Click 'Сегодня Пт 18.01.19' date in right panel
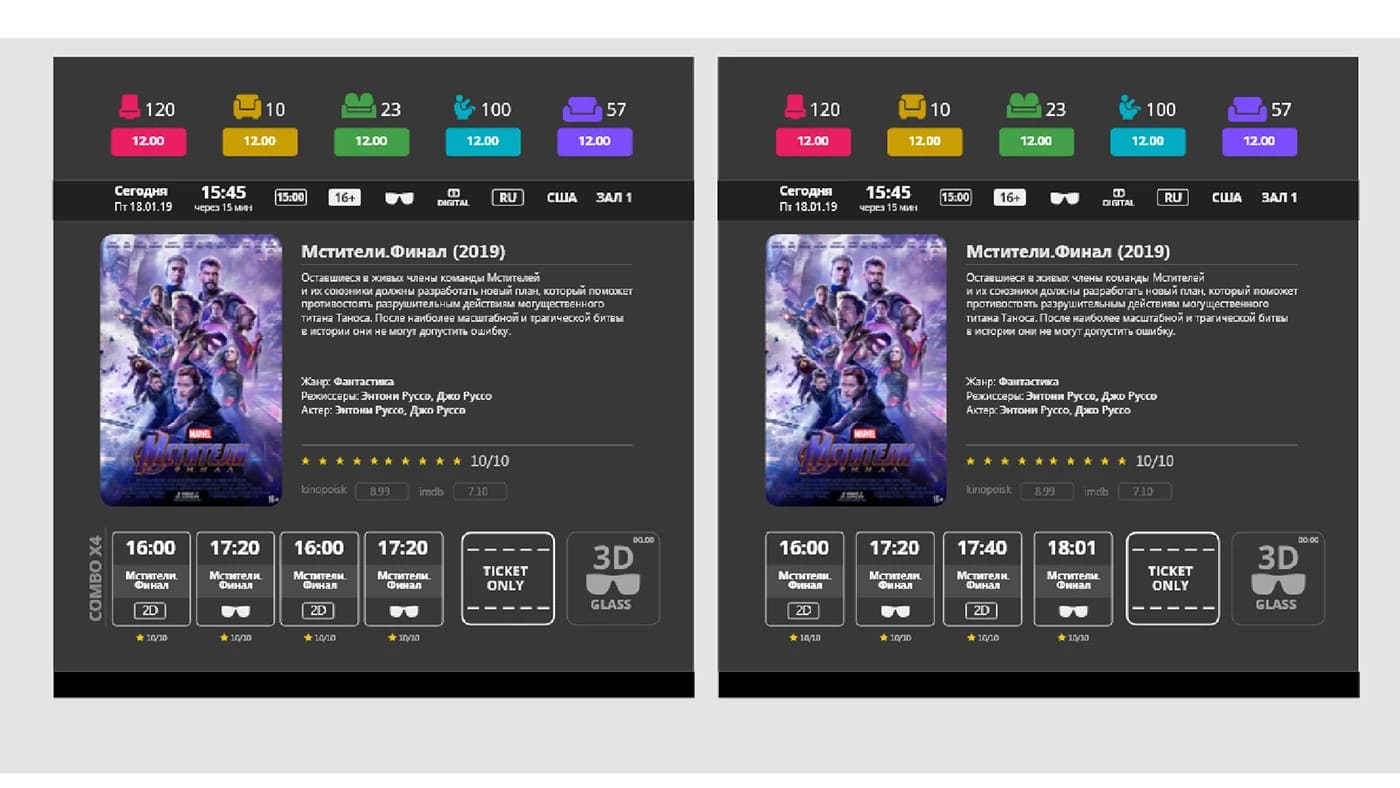 [807, 198]
